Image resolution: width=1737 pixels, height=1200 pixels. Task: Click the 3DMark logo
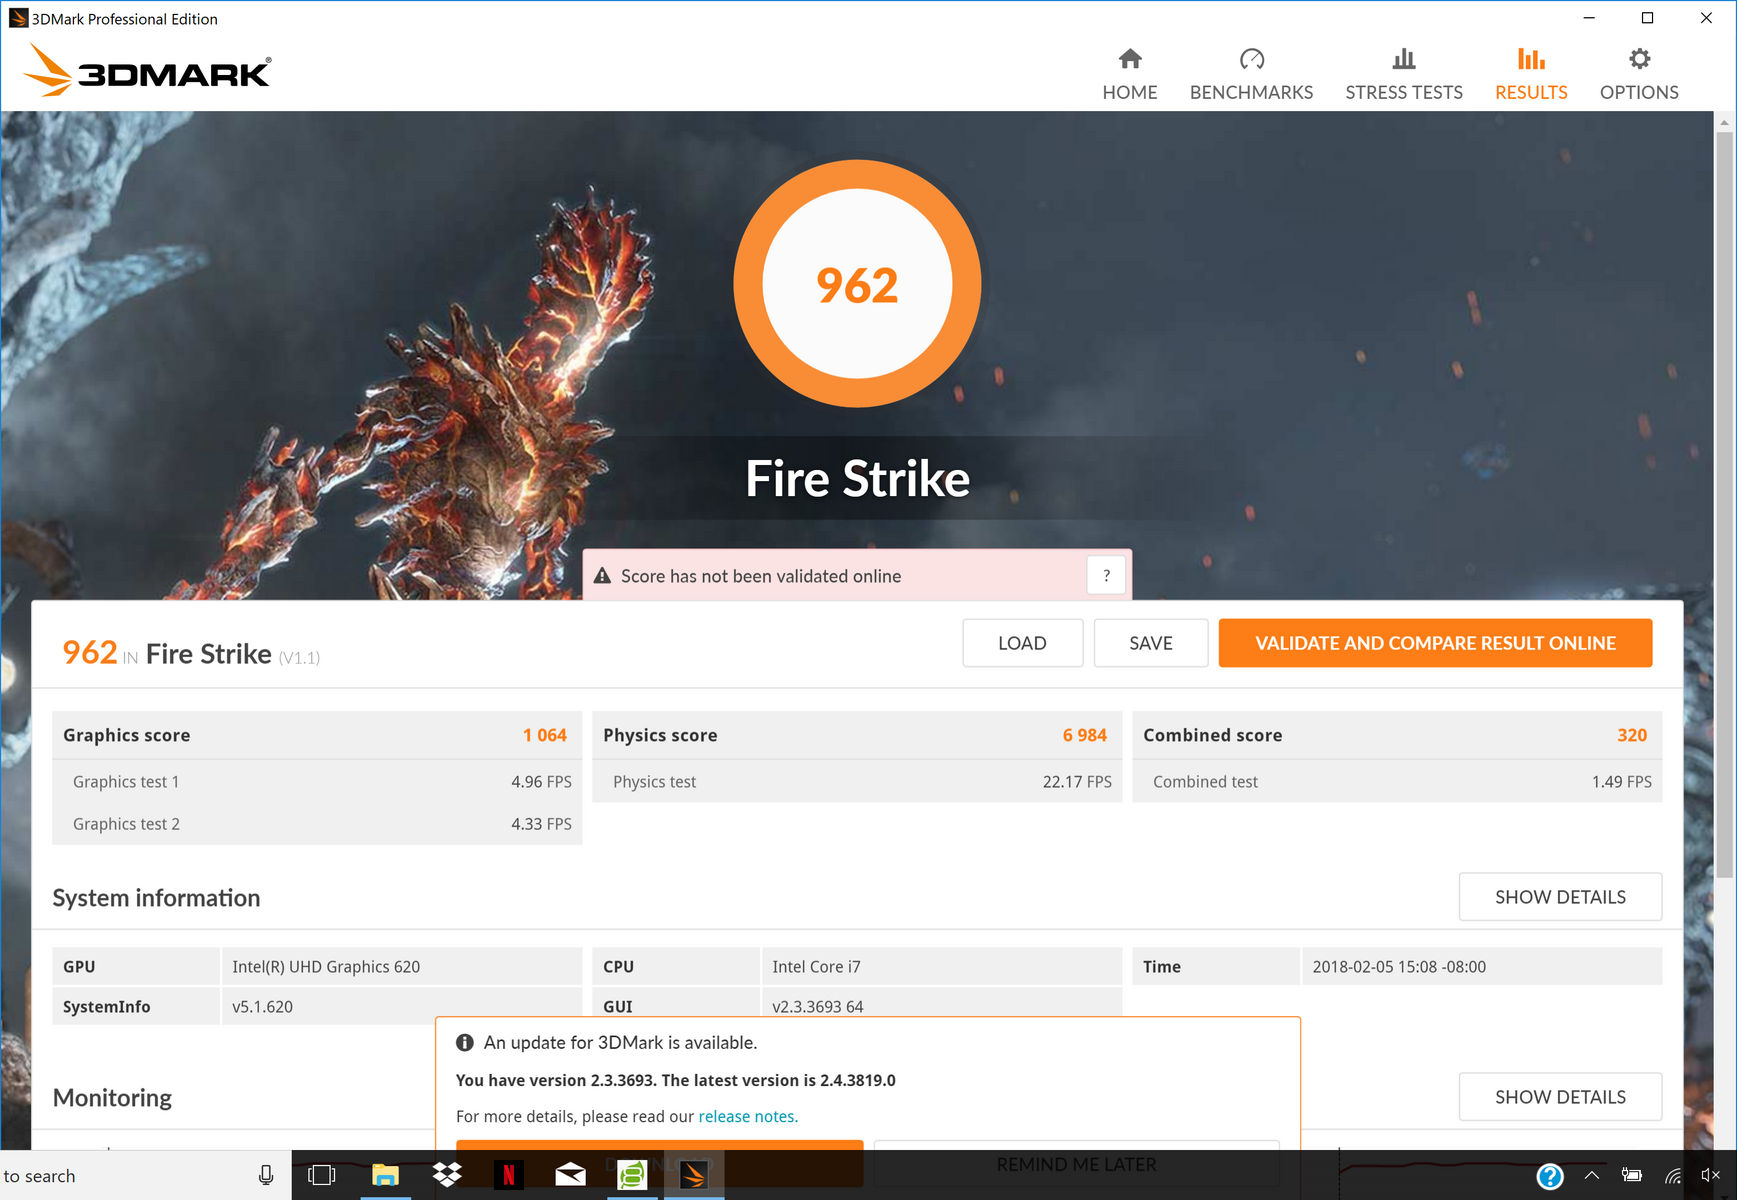(x=146, y=71)
